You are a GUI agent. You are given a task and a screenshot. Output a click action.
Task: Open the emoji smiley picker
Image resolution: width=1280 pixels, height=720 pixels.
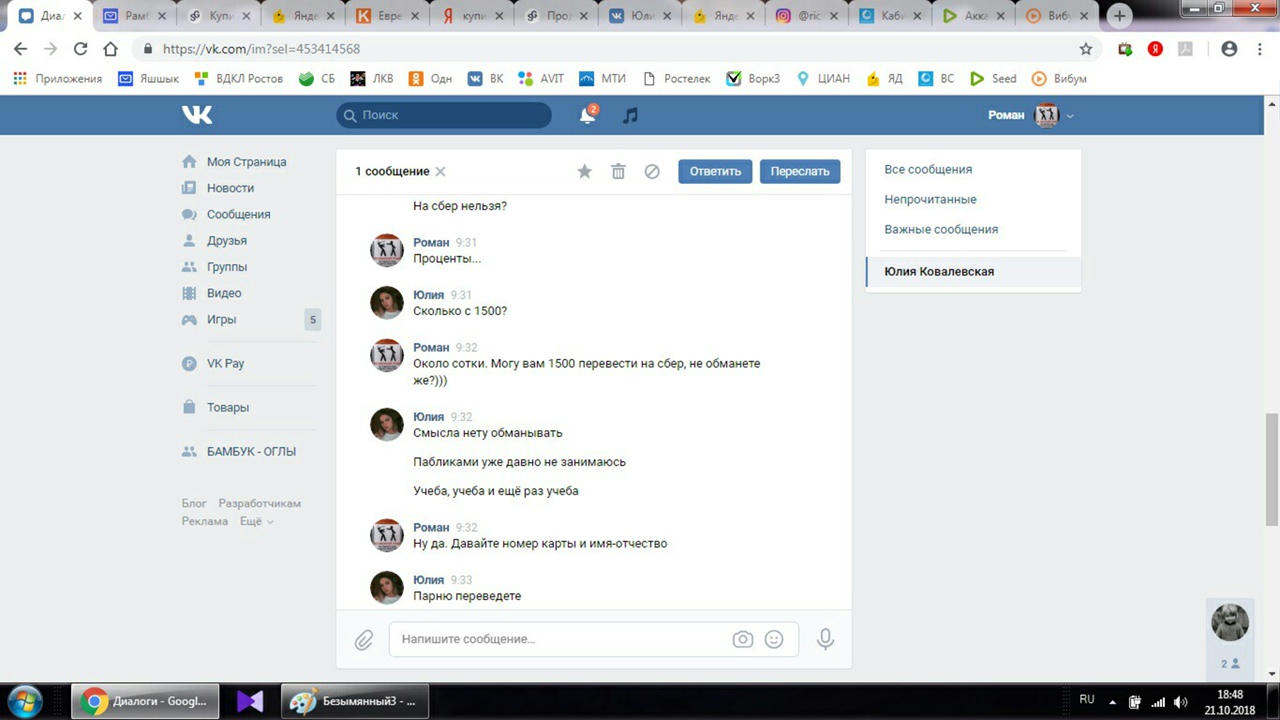(774, 639)
